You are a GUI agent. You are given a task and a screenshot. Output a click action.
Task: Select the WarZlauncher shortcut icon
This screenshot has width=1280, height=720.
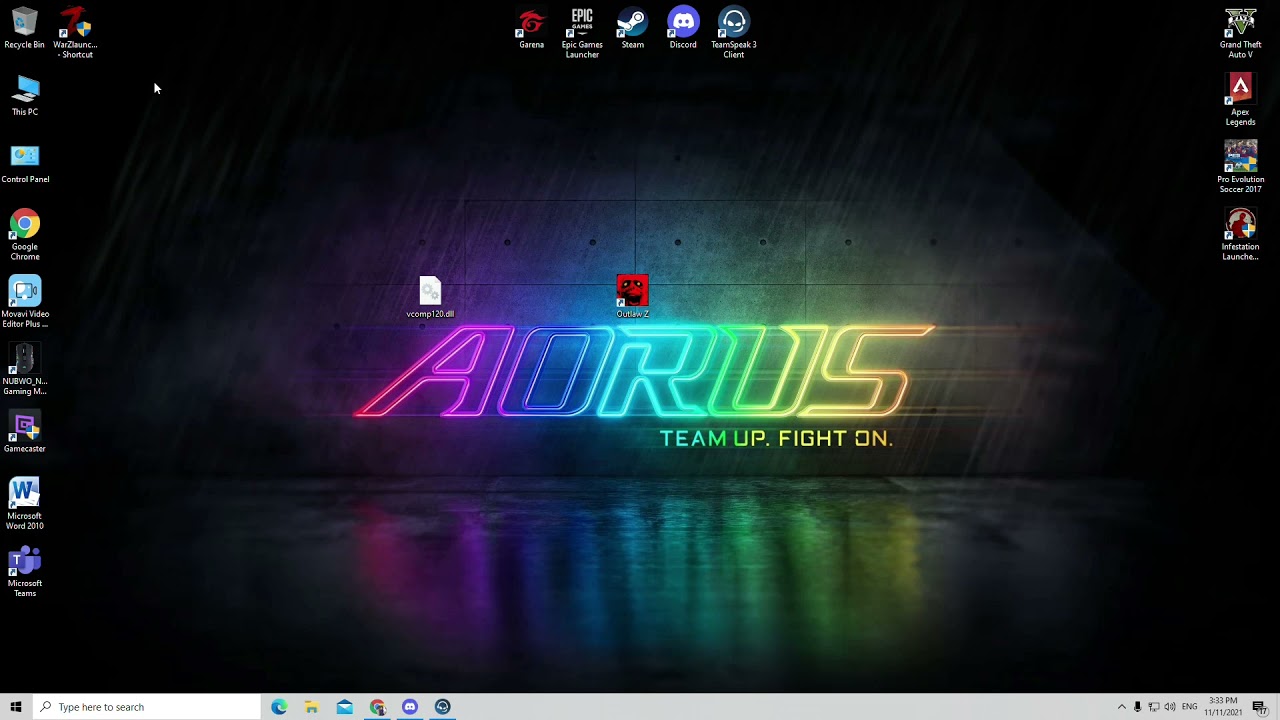click(x=75, y=32)
